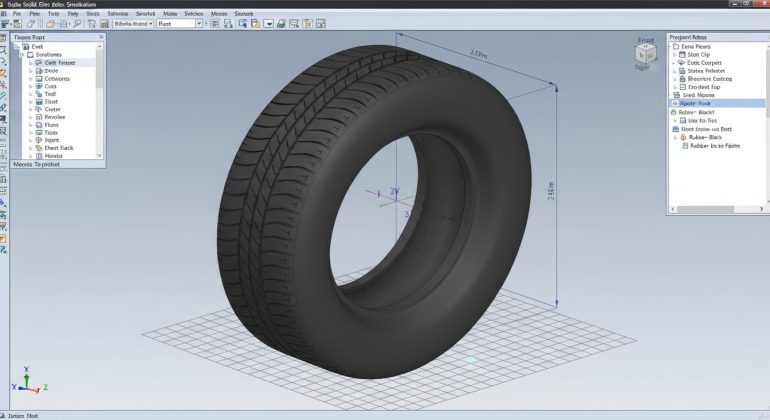Click the Cieter feature icon in tree
Image resolution: width=770 pixels, height=420 pixels.
pos(38,110)
